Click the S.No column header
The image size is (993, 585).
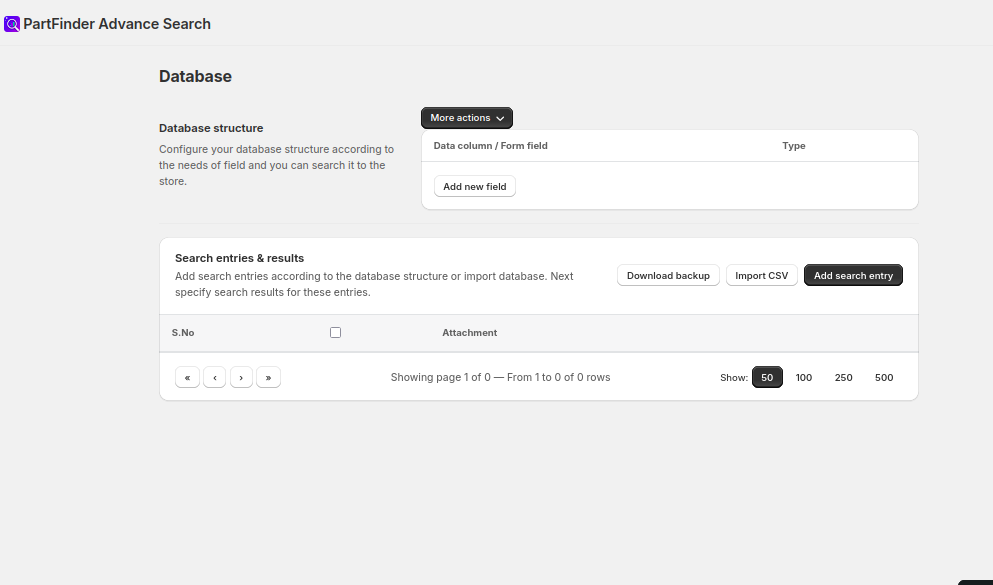[x=183, y=333]
